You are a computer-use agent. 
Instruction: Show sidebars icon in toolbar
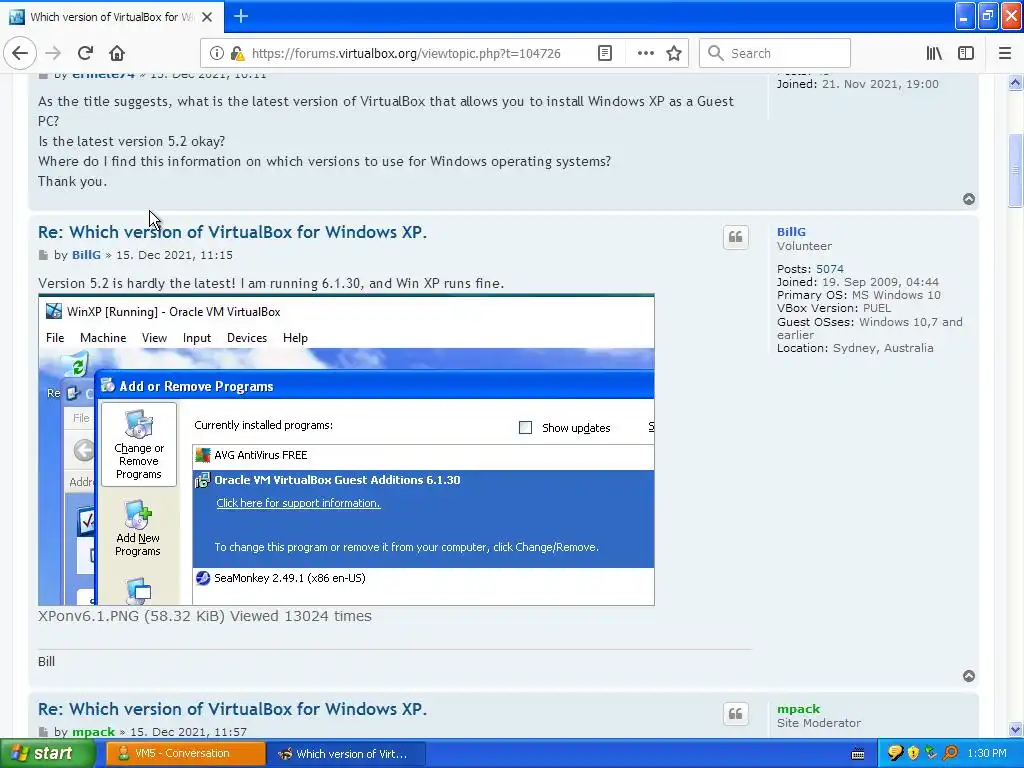point(966,53)
